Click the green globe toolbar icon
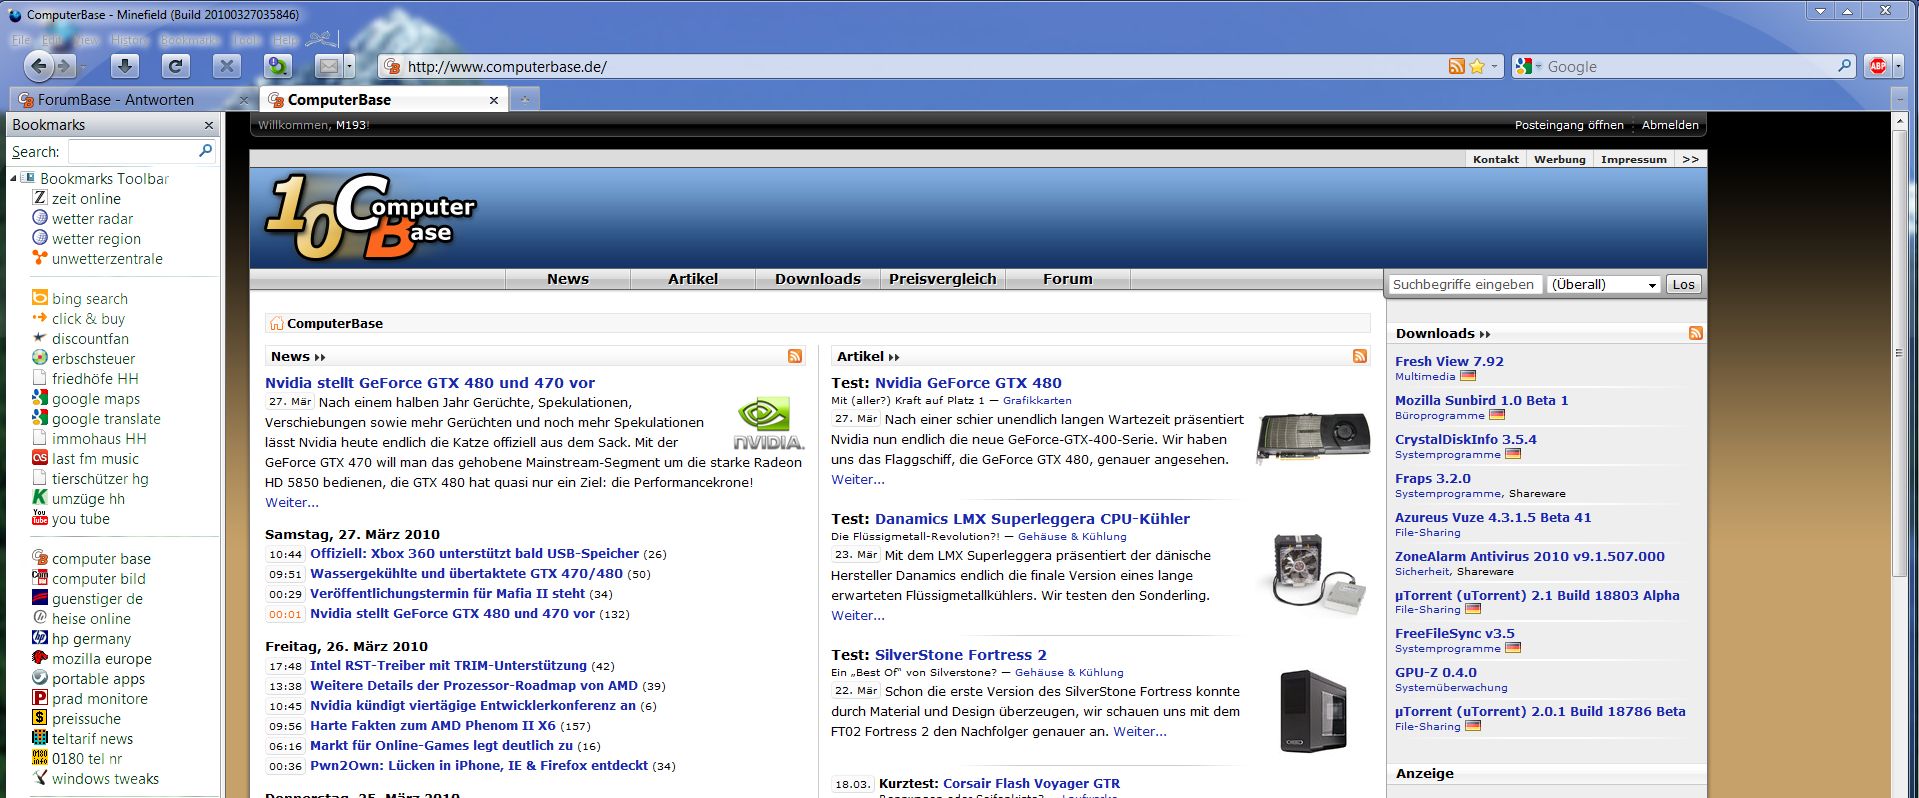 click(x=278, y=66)
